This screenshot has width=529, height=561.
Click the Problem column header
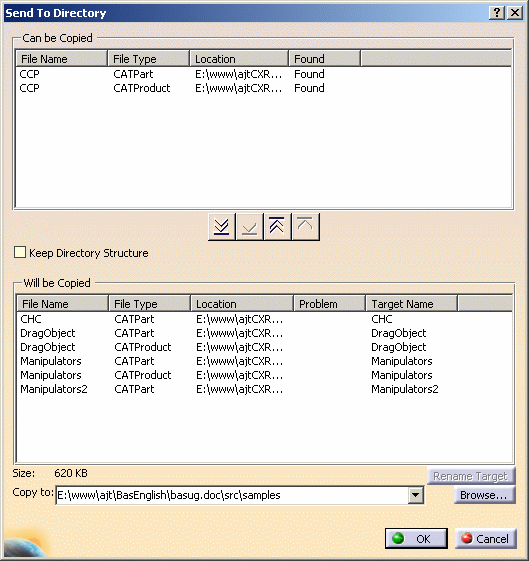329,304
